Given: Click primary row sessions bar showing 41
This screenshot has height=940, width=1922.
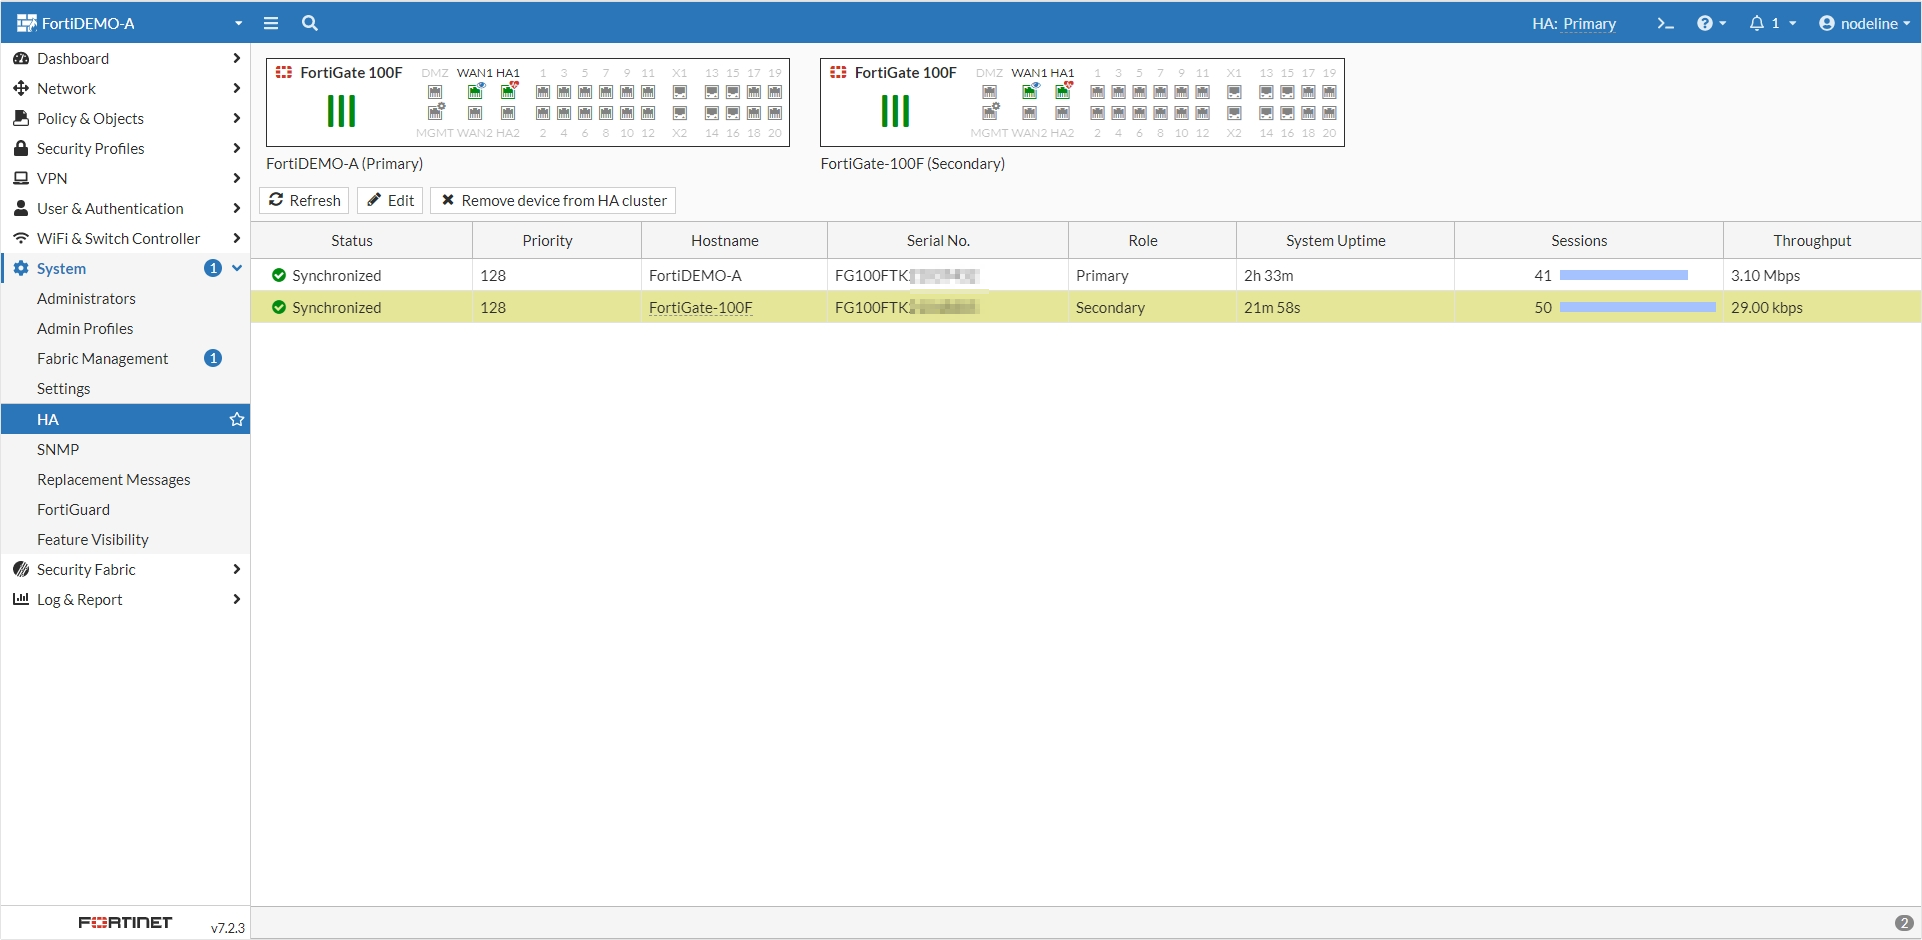Looking at the screenshot, I should pos(1624,275).
